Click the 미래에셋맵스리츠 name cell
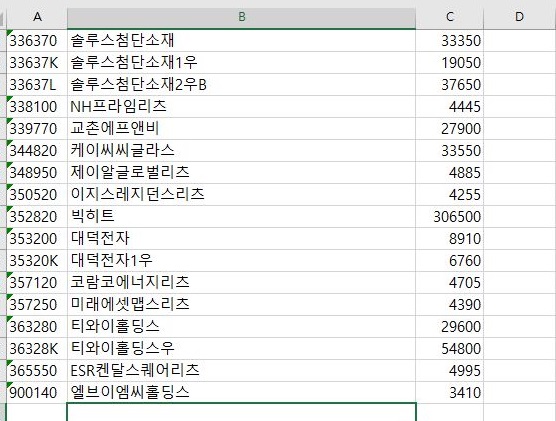The image size is (556, 421). point(241,305)
